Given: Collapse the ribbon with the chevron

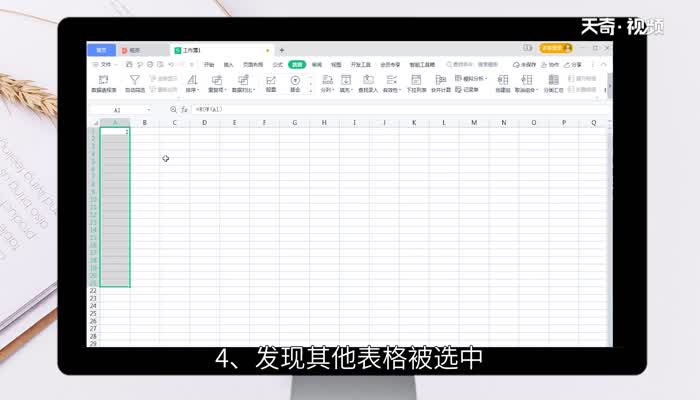Looking at the screenshot, I should click(x=604, y=65).
